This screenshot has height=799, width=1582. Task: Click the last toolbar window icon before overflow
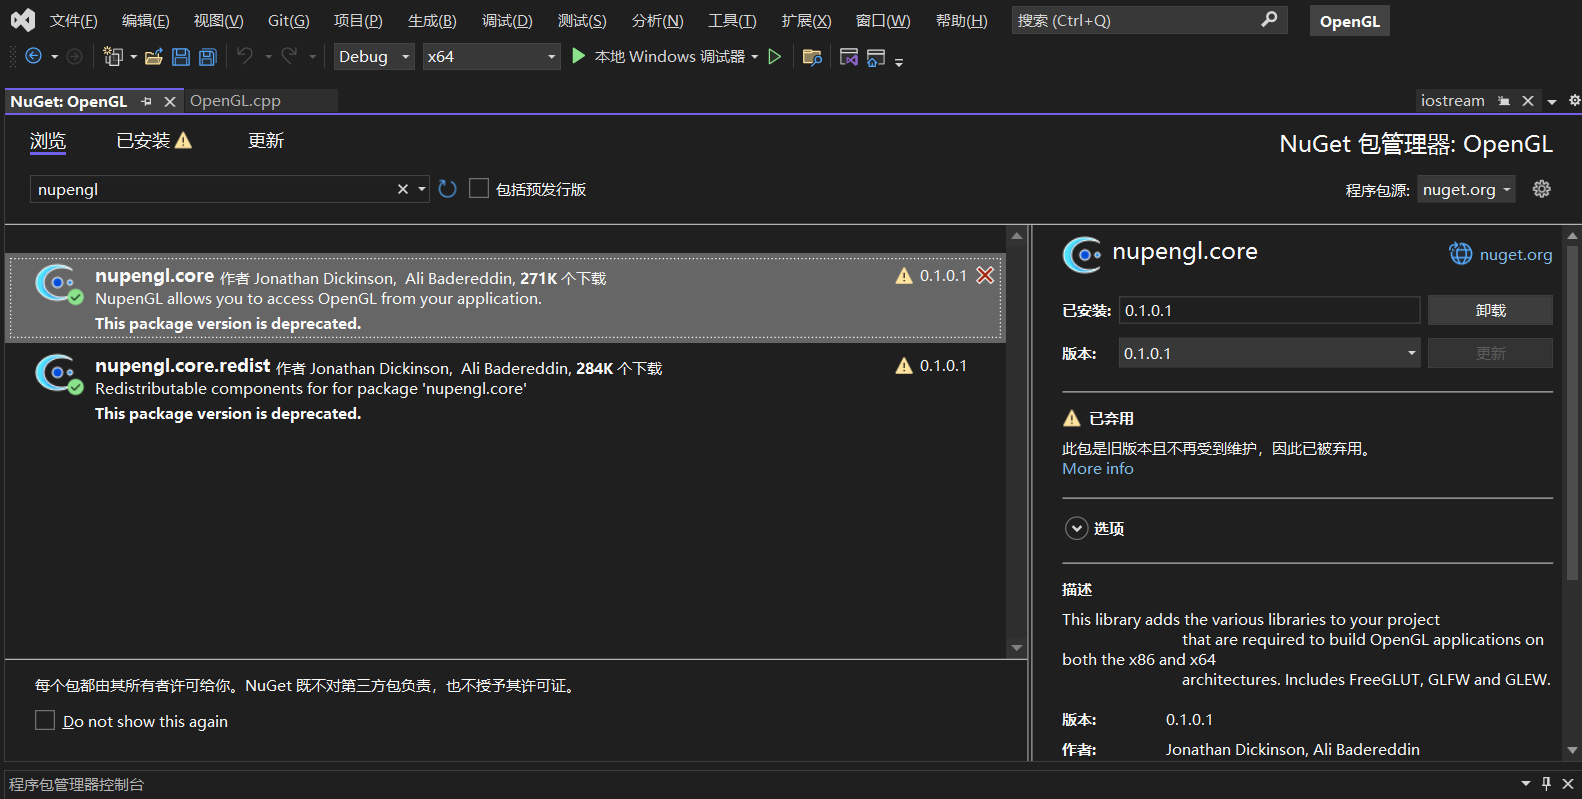pyautogui.click(x=876, y=57)
